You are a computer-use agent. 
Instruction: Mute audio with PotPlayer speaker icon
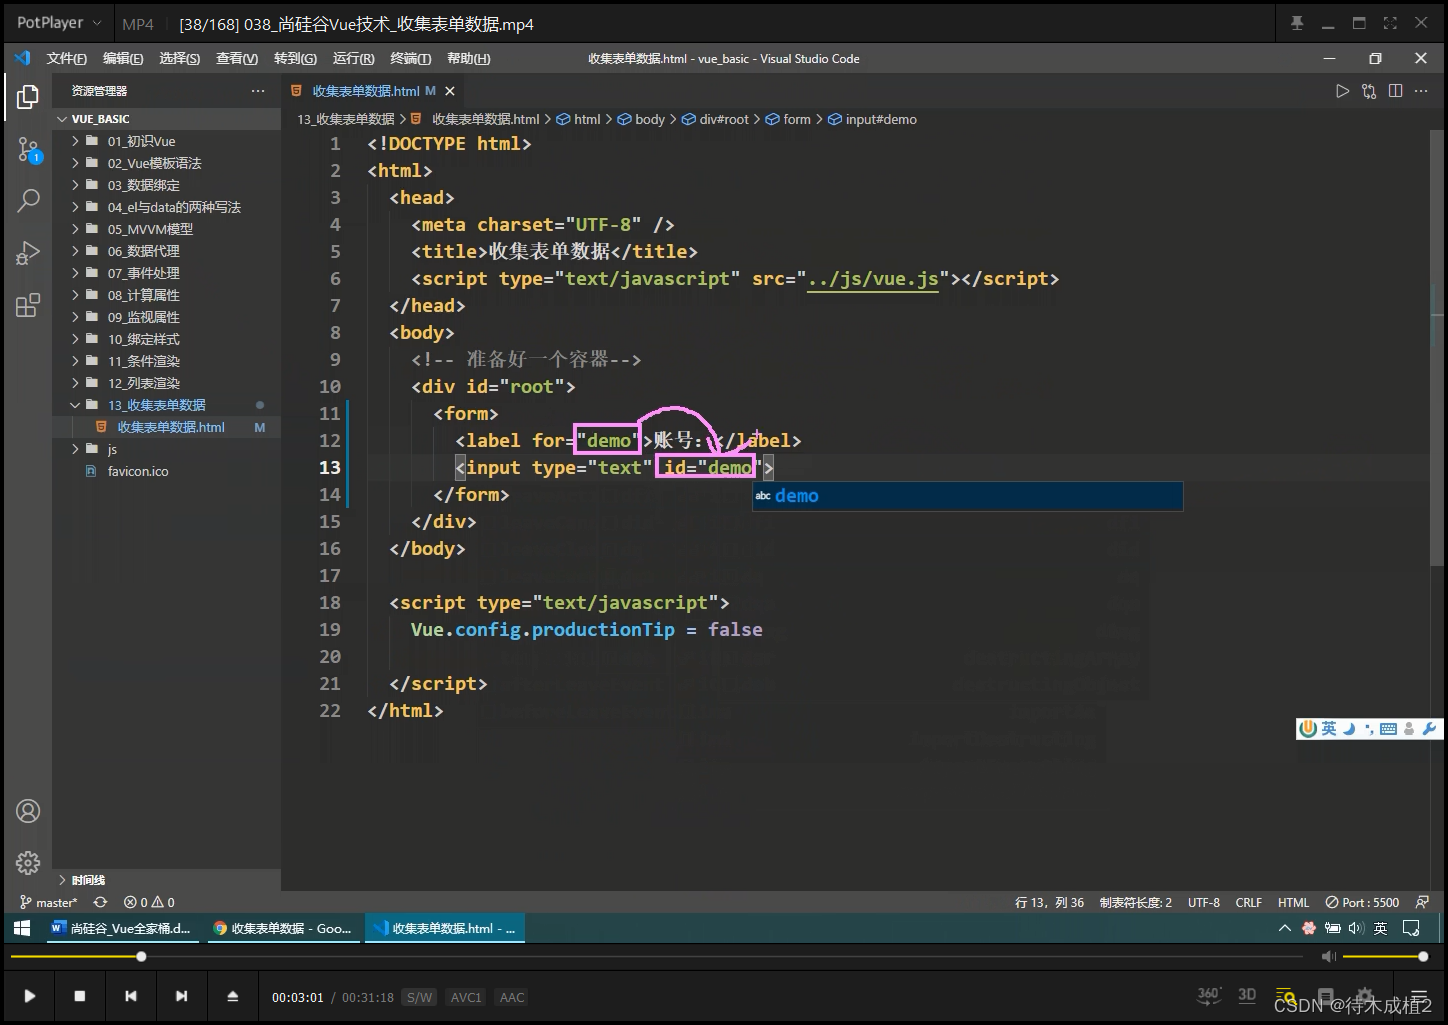coord(1328,957)
